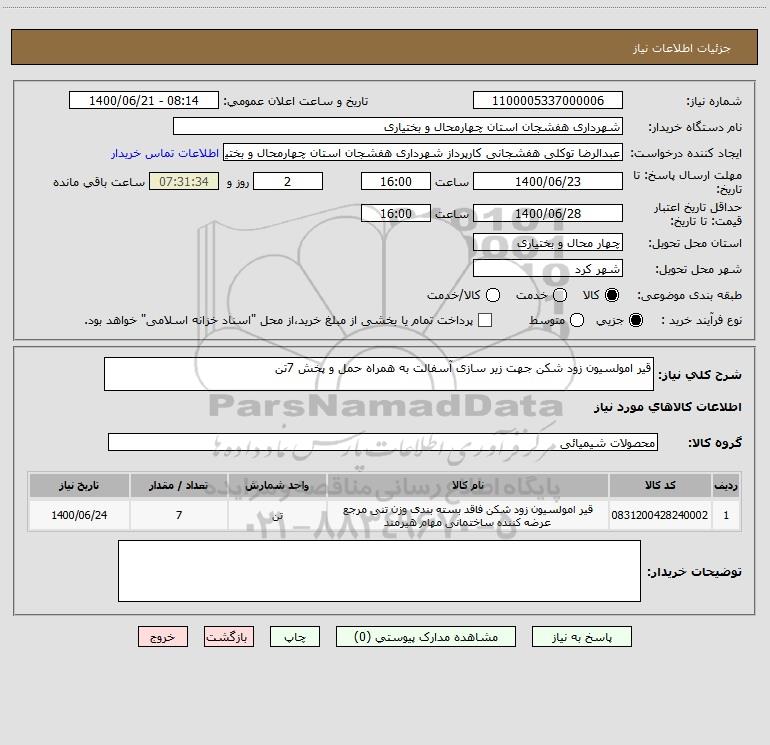
Task: Click the announcement date field 1400/06/21 - 08:14
Action: coord(144,101)
